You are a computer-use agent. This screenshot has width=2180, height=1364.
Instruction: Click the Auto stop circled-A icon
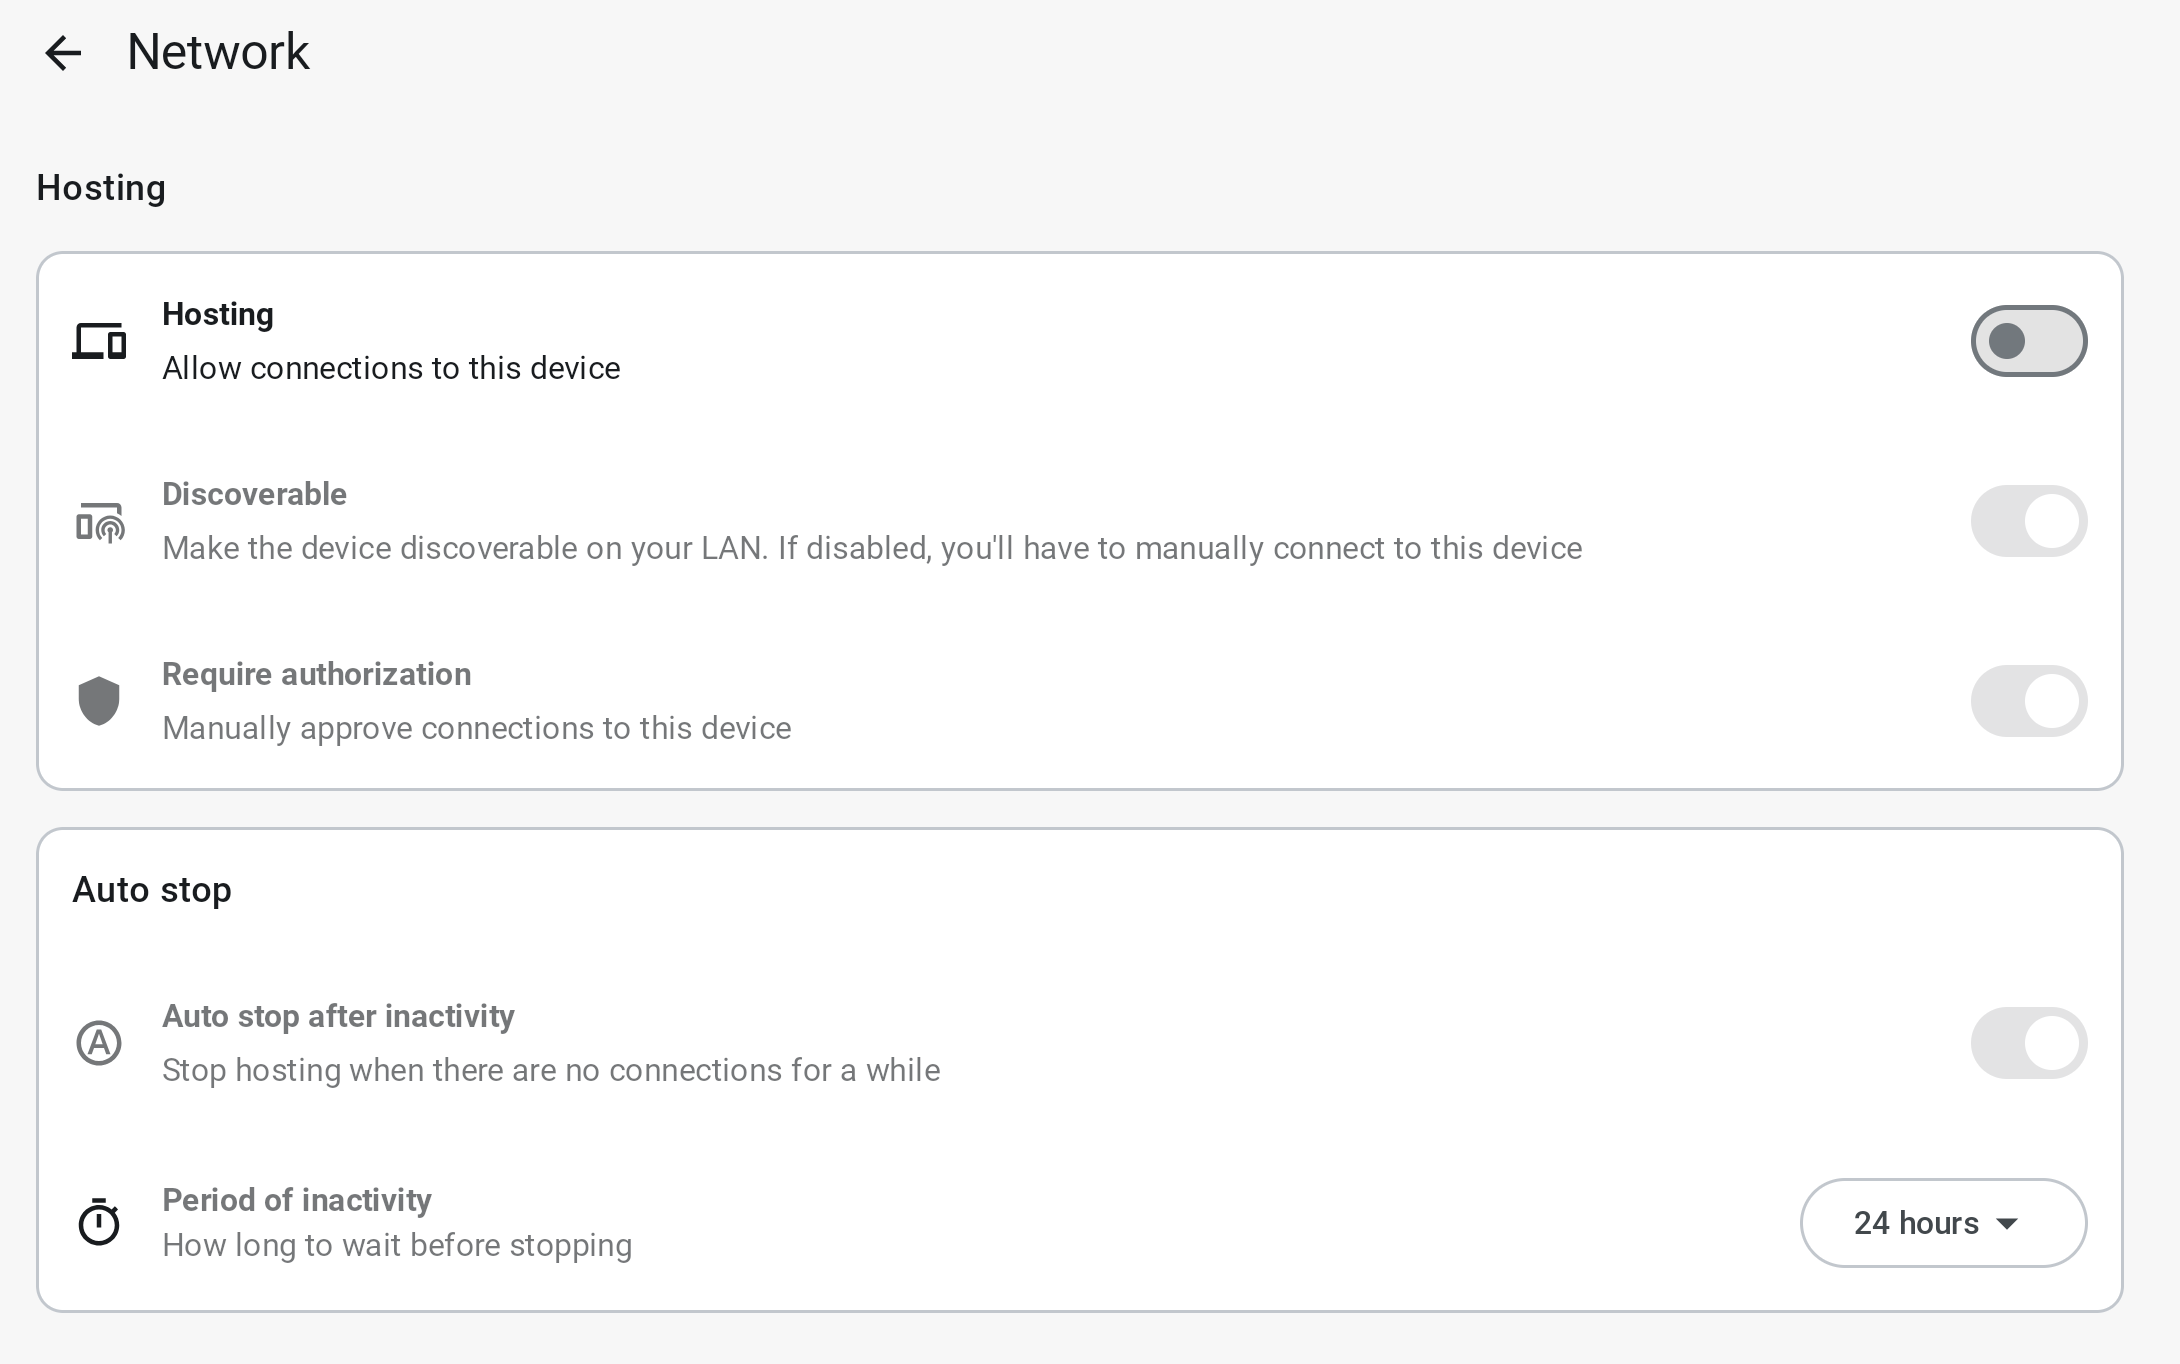99,1043
